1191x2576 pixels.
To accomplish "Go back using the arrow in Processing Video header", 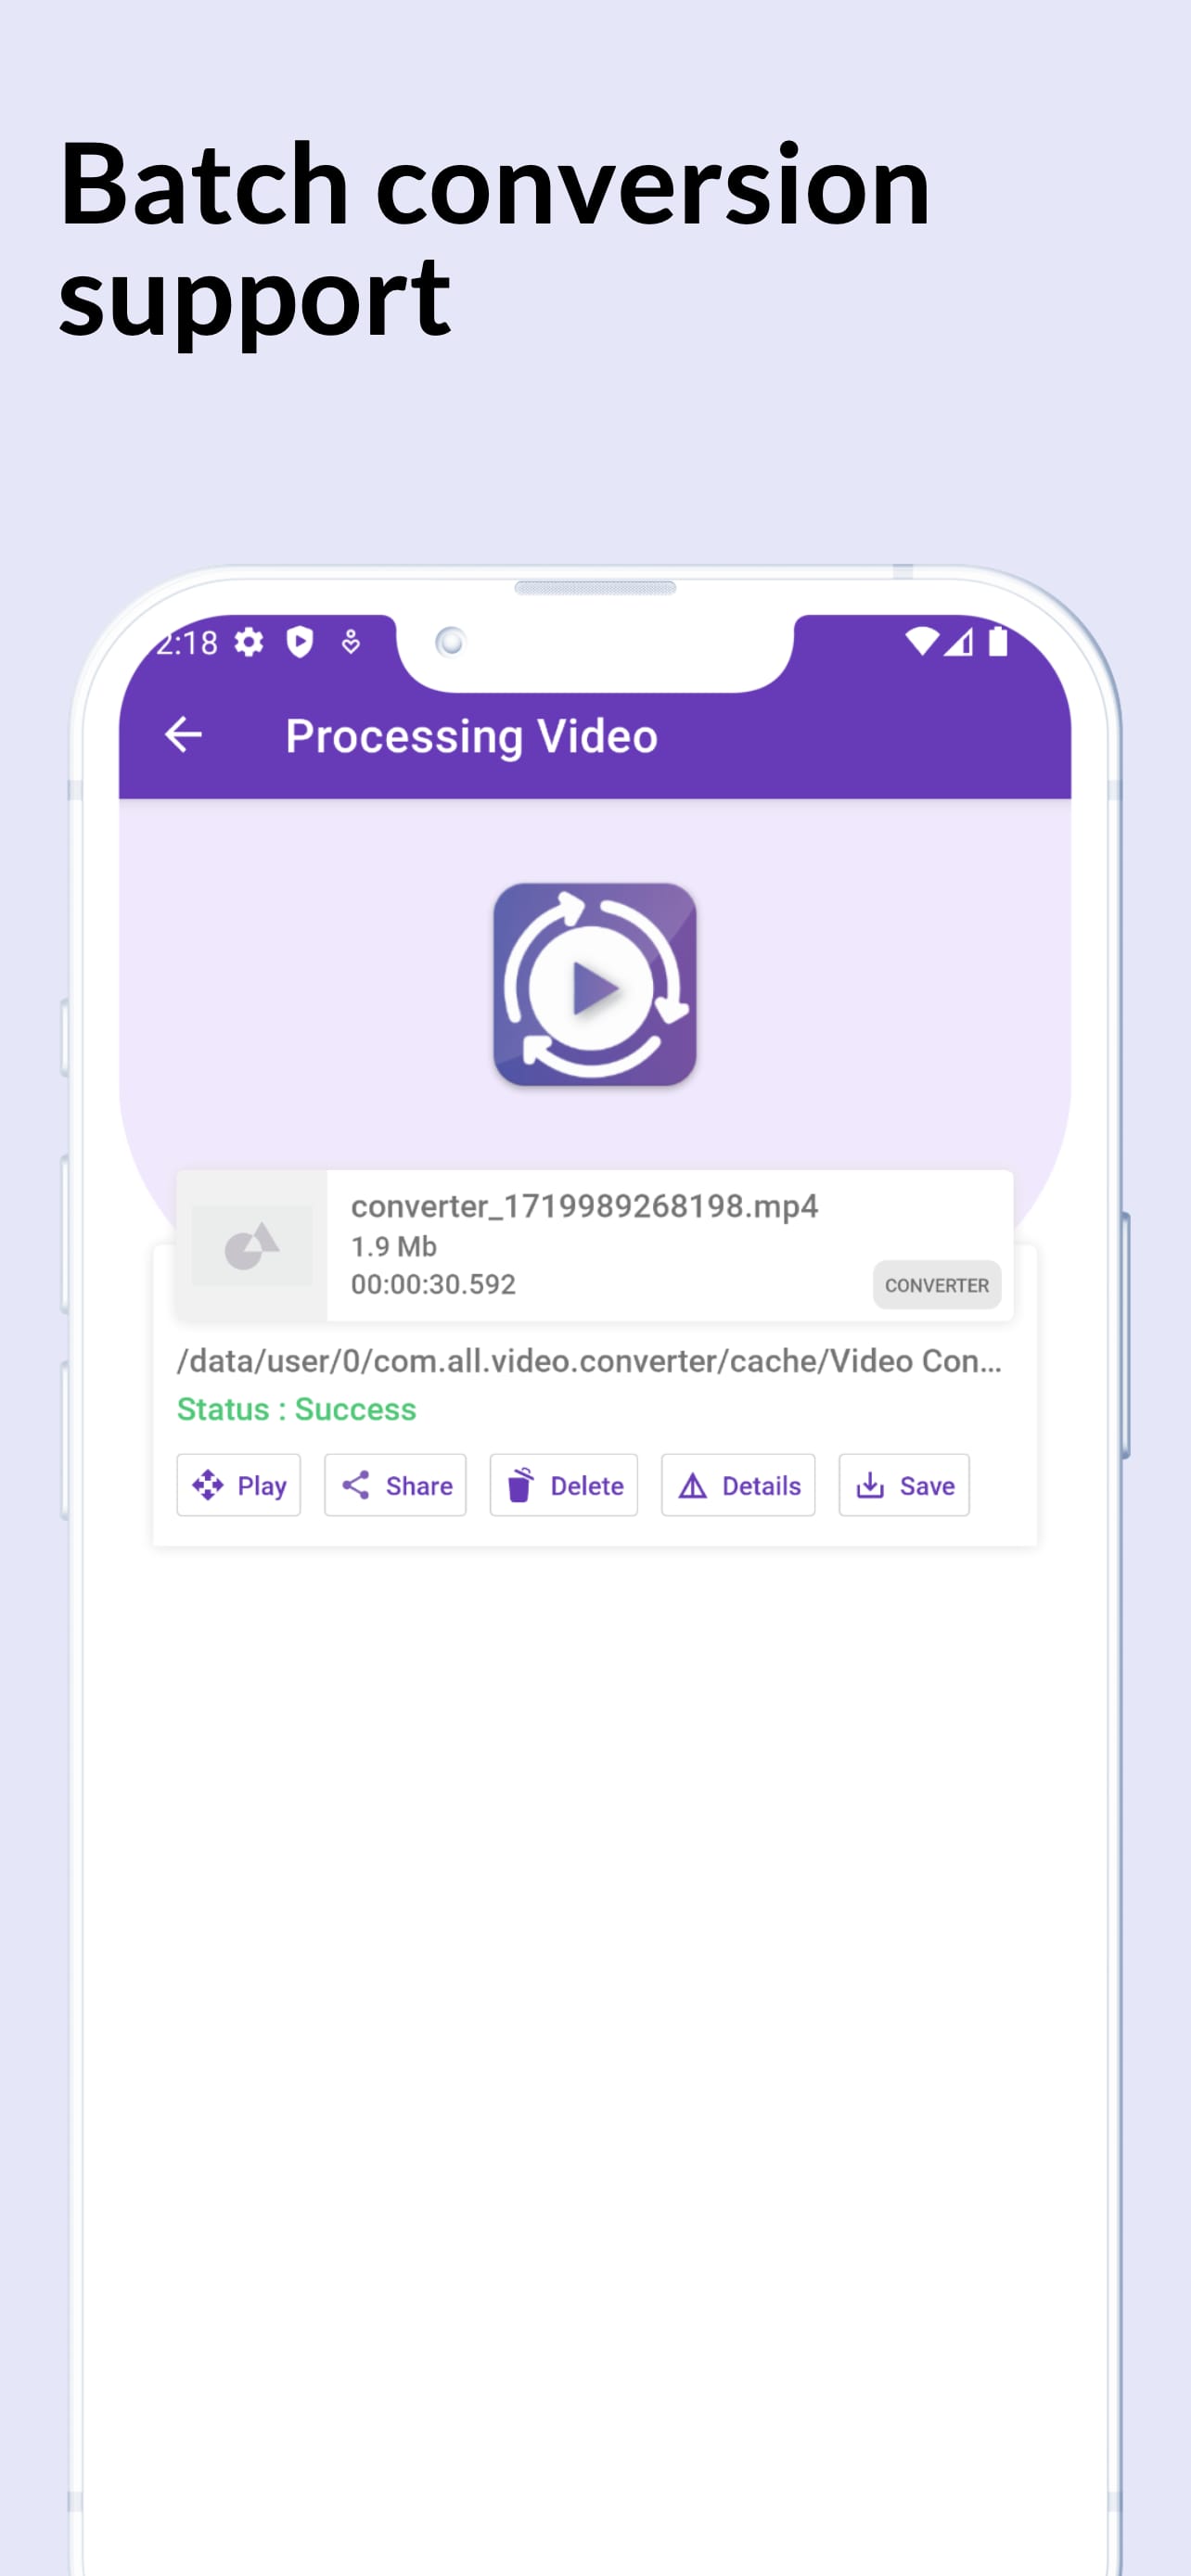I will [x=183, y=735].
